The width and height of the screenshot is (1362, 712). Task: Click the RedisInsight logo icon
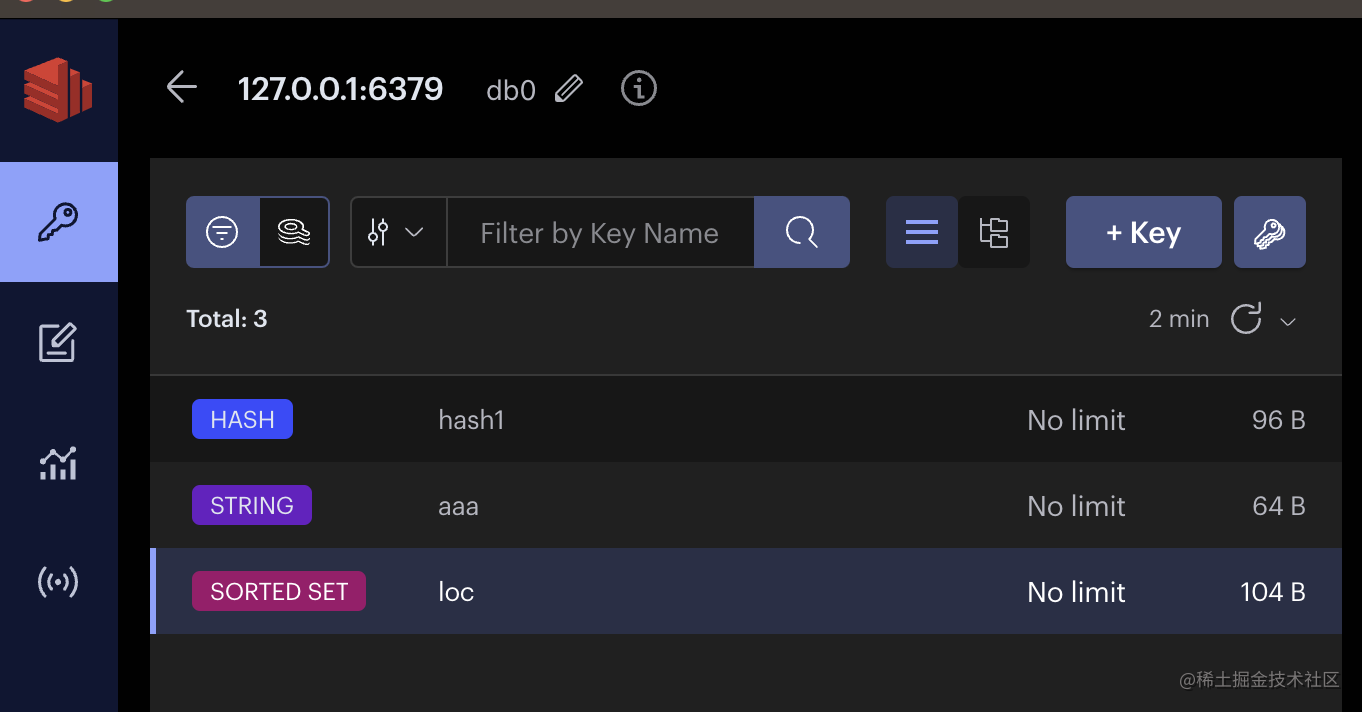tap(58, 89)
